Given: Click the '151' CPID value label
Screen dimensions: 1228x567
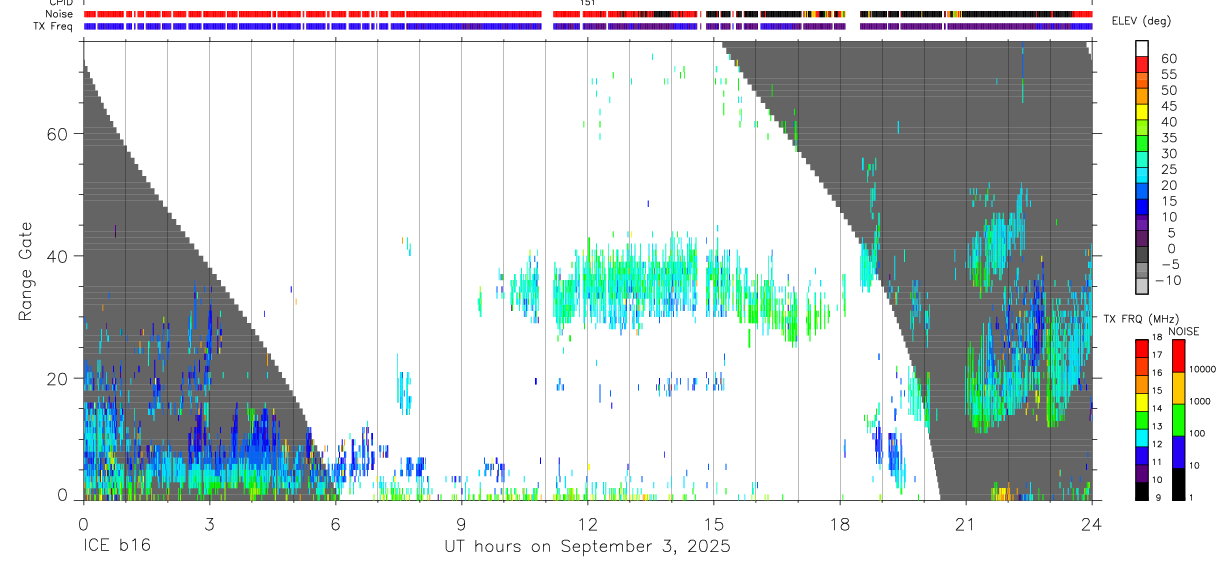Looking at the screenshot, I should point(588,3).
